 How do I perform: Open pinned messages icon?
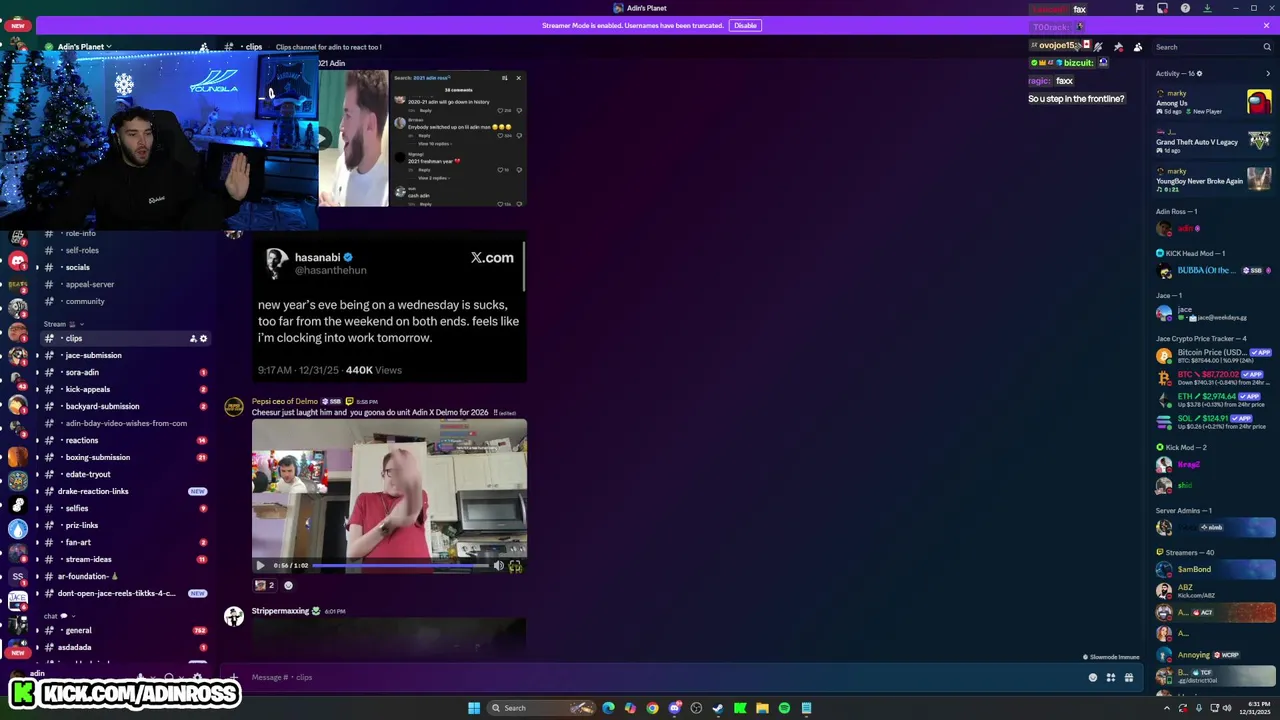pos(1118,47)
